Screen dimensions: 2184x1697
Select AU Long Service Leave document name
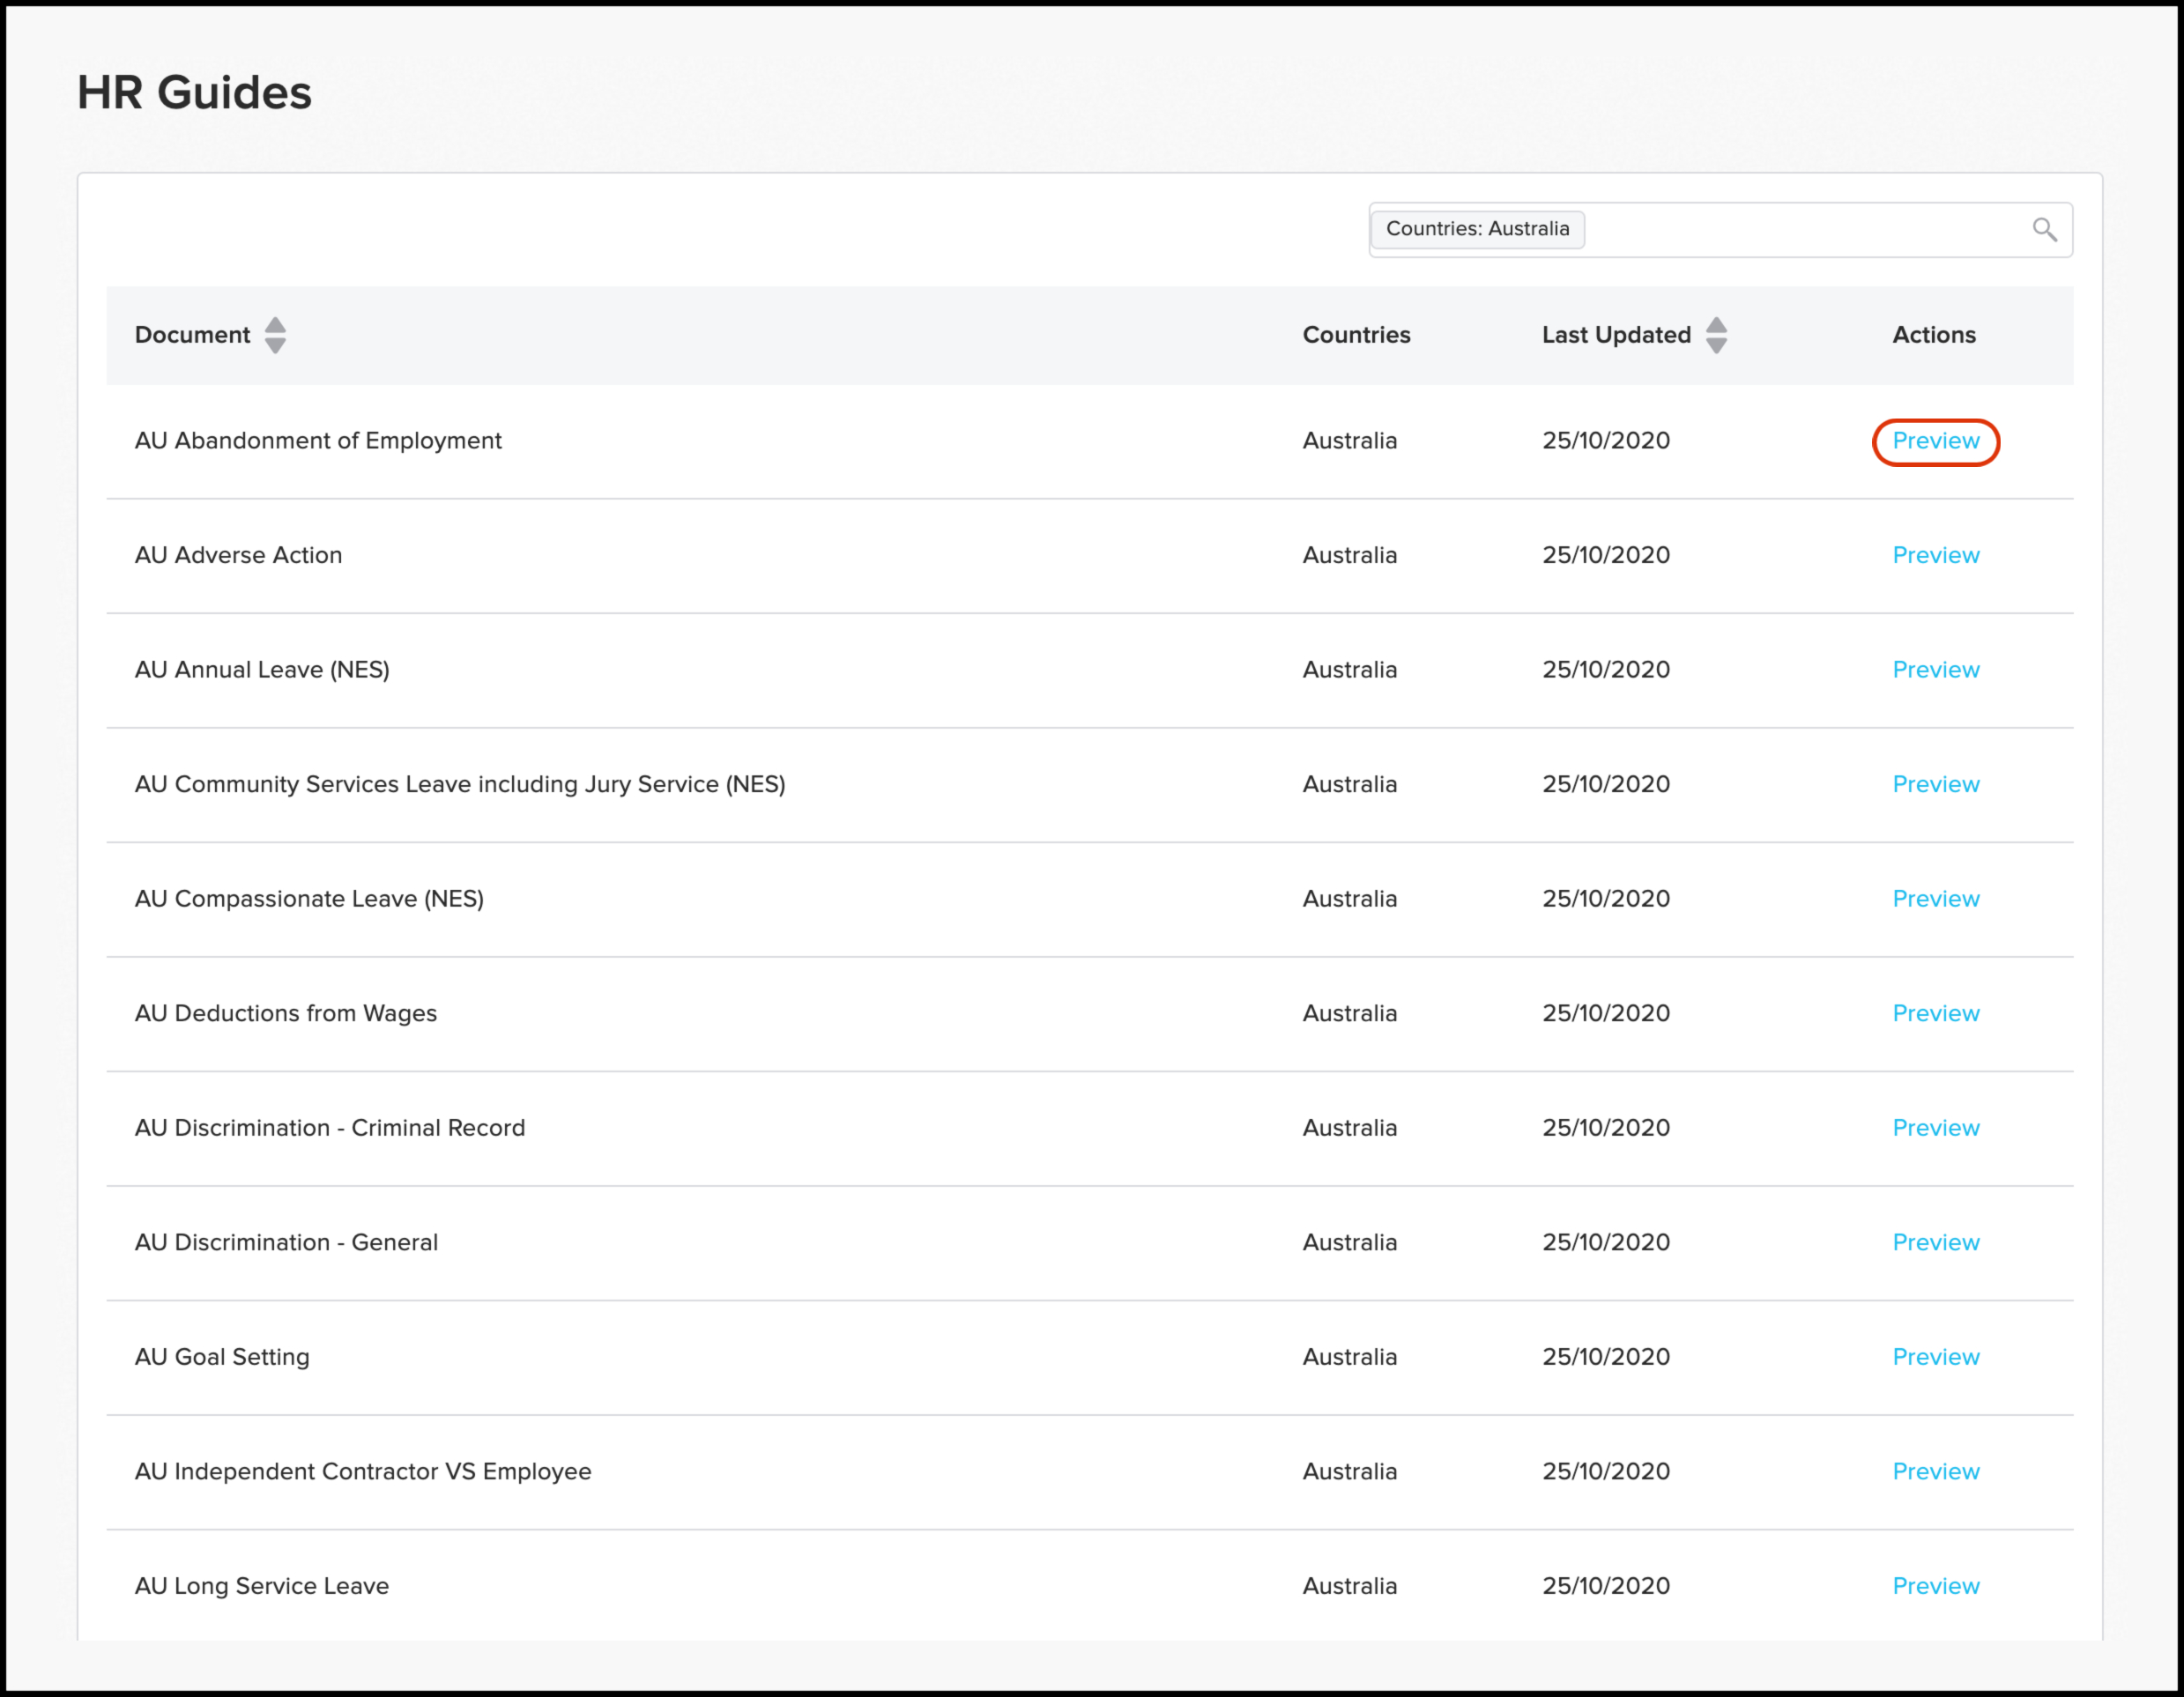(261, 1586)
